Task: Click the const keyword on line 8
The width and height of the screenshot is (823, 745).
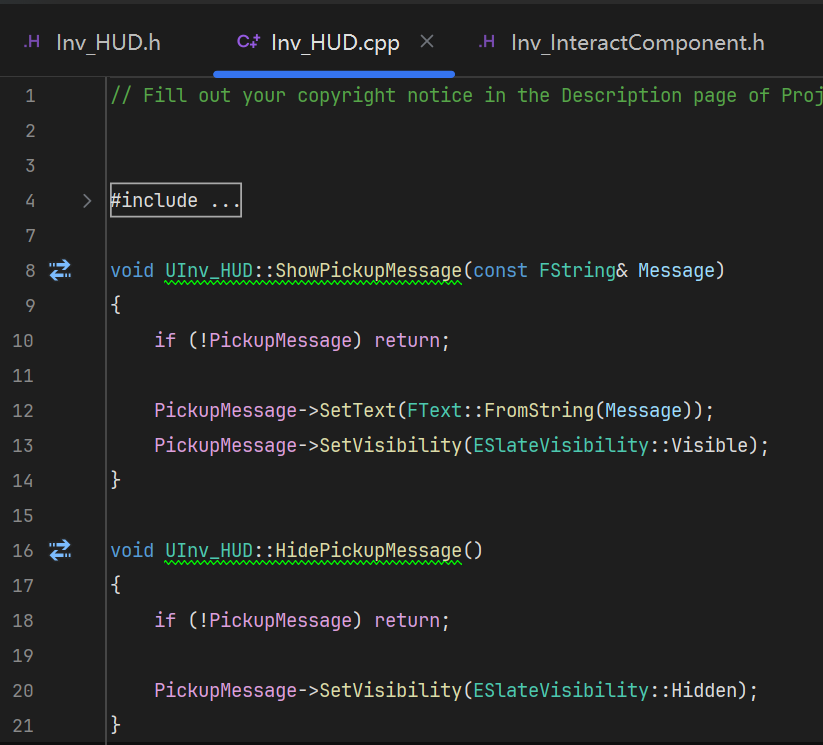Action: click(x=500, y=270)
